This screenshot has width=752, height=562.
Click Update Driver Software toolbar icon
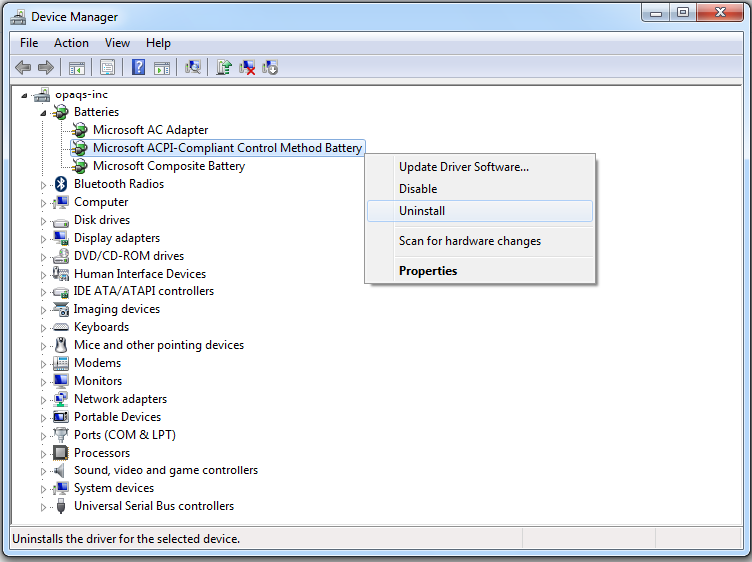[x=224, y=67]
